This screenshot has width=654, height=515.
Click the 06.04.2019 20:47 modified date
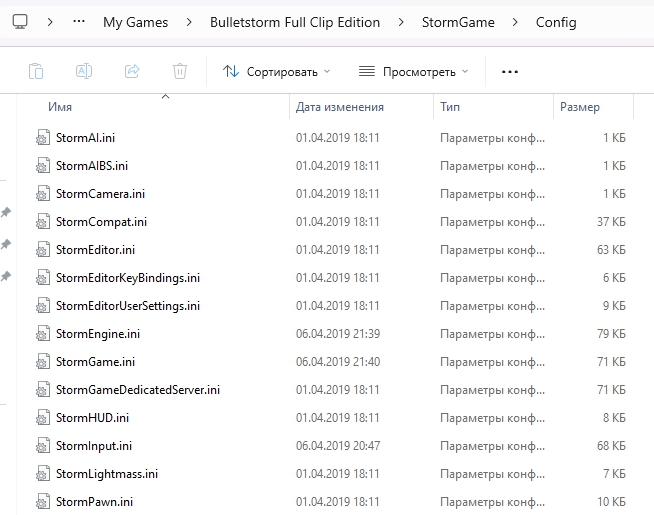pyautogui.click(x=338, y=445)
